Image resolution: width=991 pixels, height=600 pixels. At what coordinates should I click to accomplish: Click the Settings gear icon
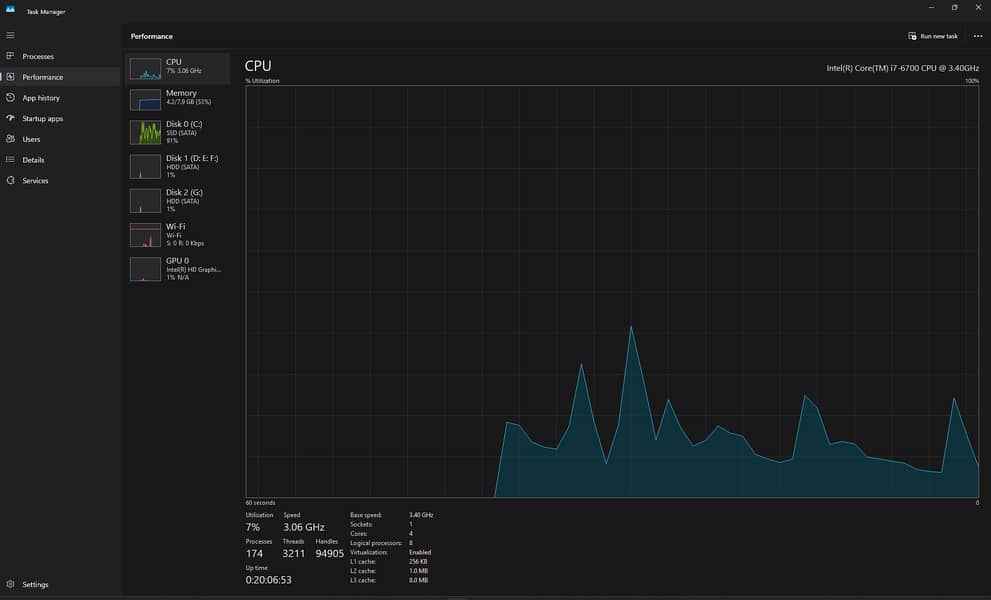click(x=10, y=584)
